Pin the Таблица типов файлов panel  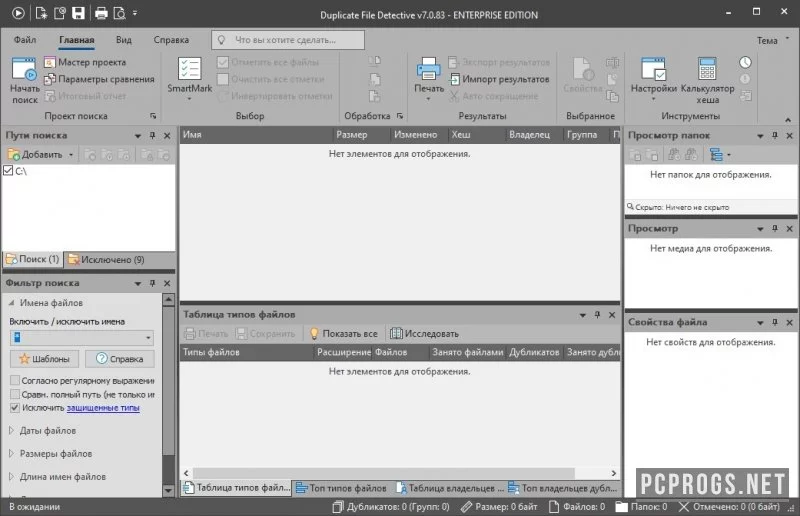click(x=597, y=315)
